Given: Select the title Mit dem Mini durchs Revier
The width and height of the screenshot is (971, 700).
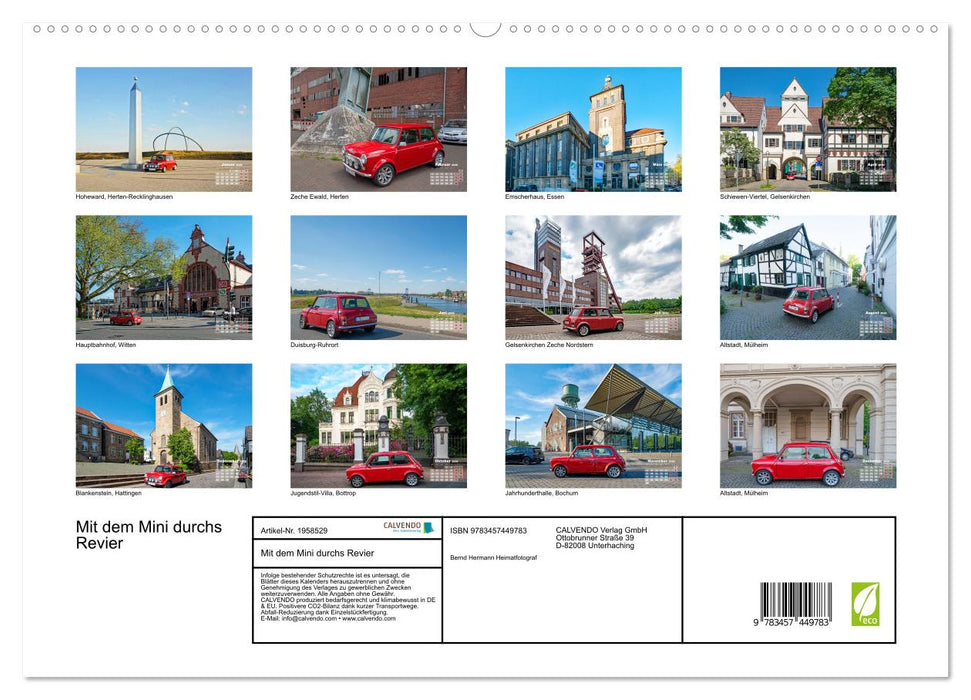Looking at the screenshot, I should [147, 534].
